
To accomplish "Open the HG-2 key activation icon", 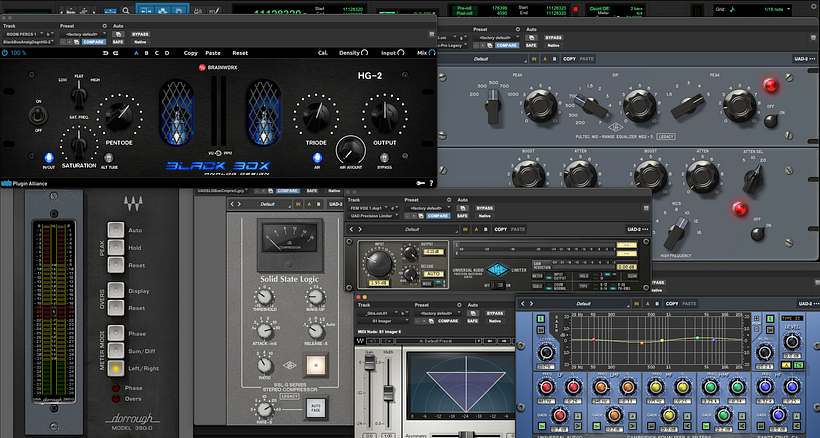I will pyautogui.click(x=420, y=183).
